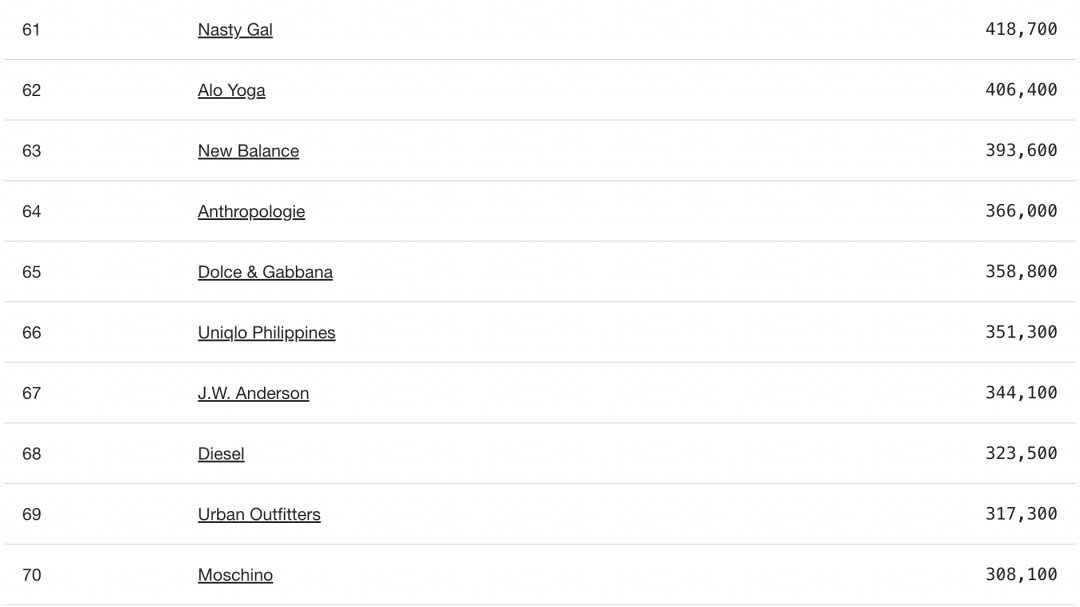Screen dimensions: 1080x607
Task: Select the 317,300 value for Urban Outfitters
Action: pos(1021,514)
